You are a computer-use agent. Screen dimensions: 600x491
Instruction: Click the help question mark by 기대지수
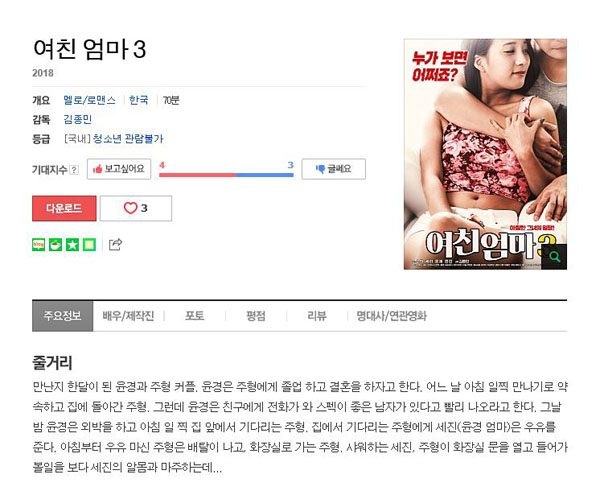coord(75,170)
